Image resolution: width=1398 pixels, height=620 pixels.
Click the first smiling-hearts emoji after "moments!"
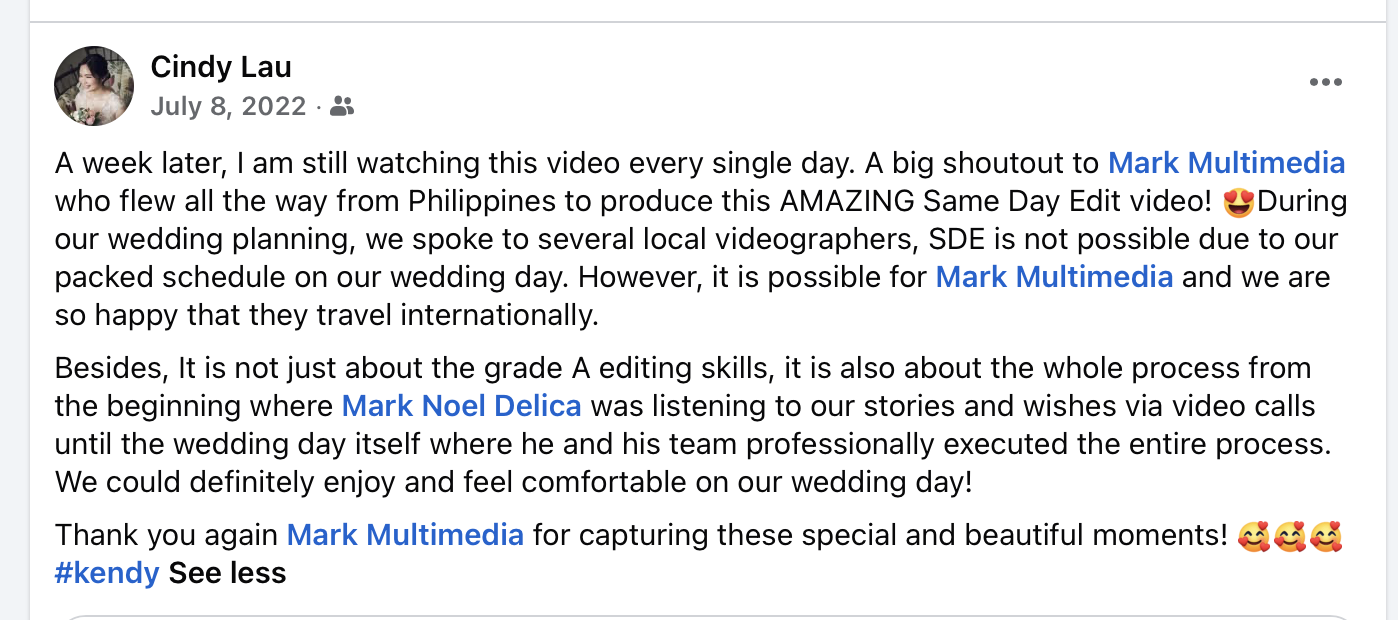coord(1253,536)
